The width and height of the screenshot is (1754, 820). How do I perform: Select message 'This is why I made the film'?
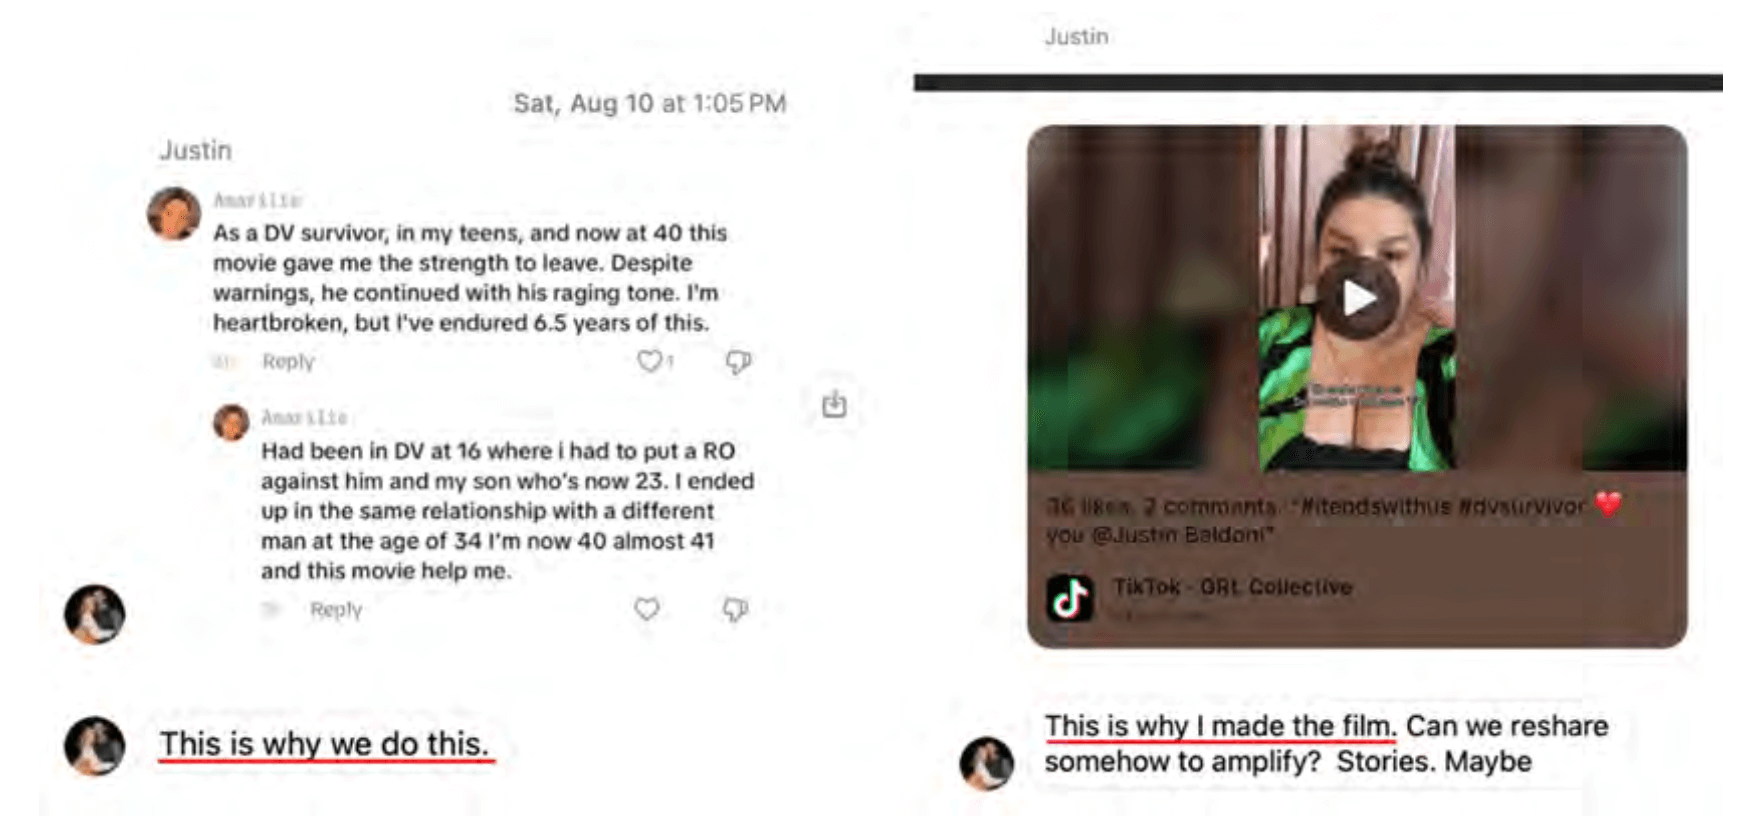click(x=1326, y=744)
